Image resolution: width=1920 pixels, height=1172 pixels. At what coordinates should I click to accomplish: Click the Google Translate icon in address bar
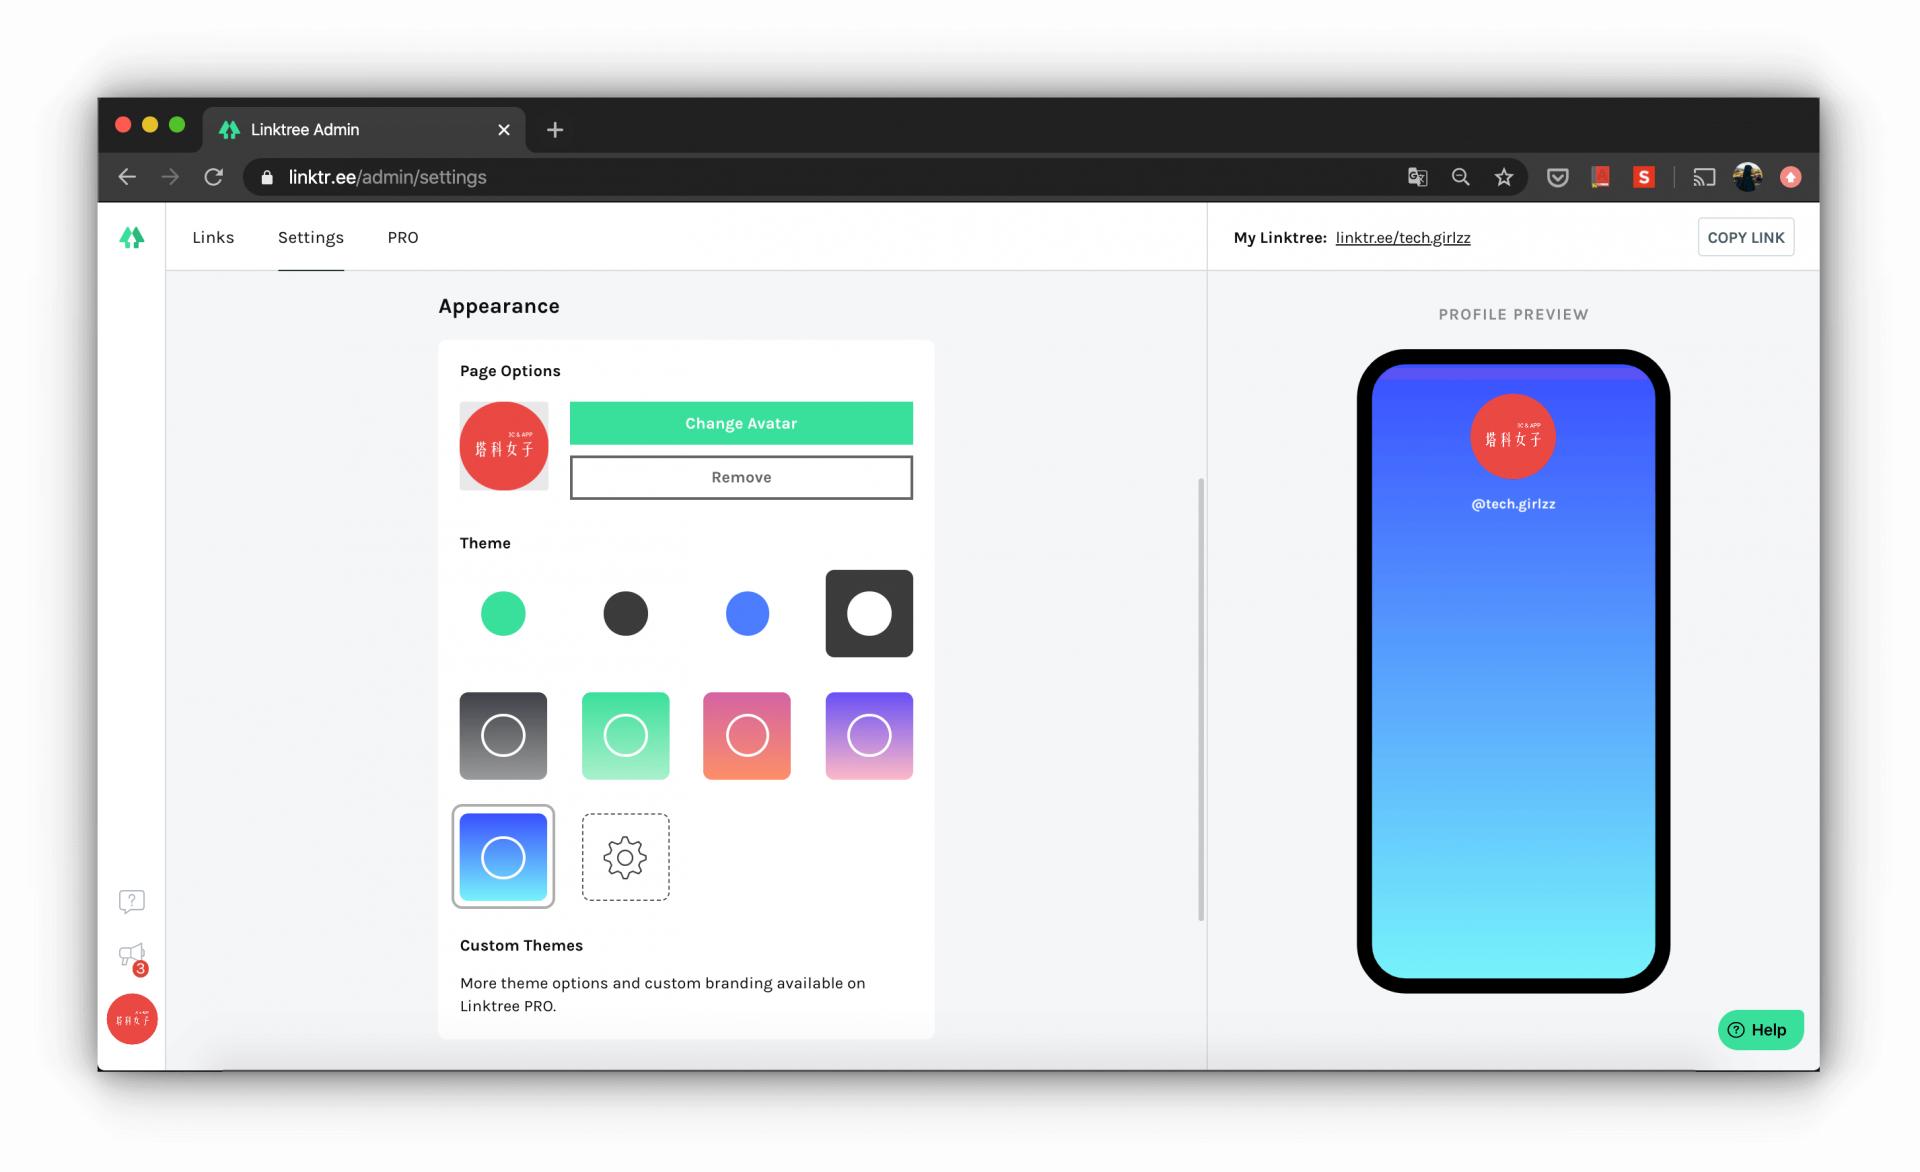[x=1417, y=177]
